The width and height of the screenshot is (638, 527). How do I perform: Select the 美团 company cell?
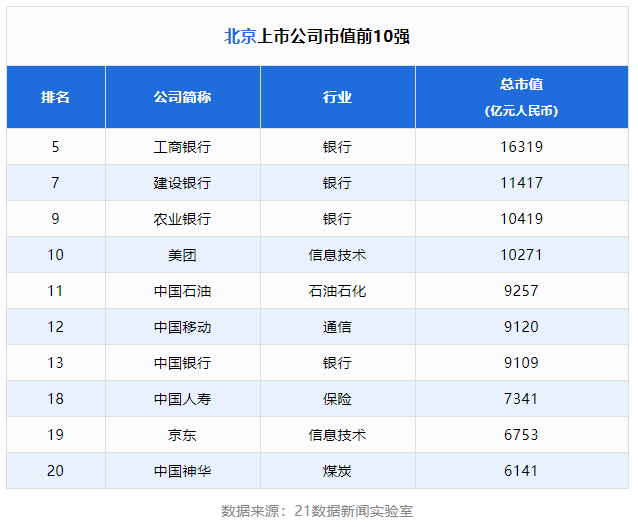[x=182, y=255]
